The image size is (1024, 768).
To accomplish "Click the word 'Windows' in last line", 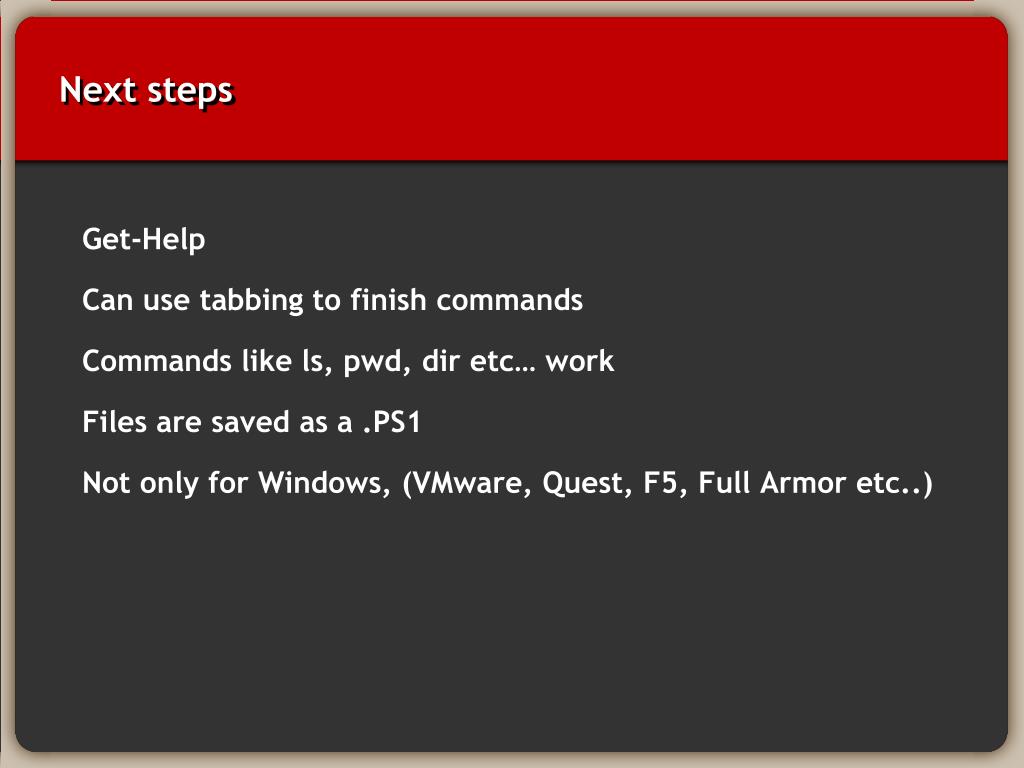I will tap(320, 483).
